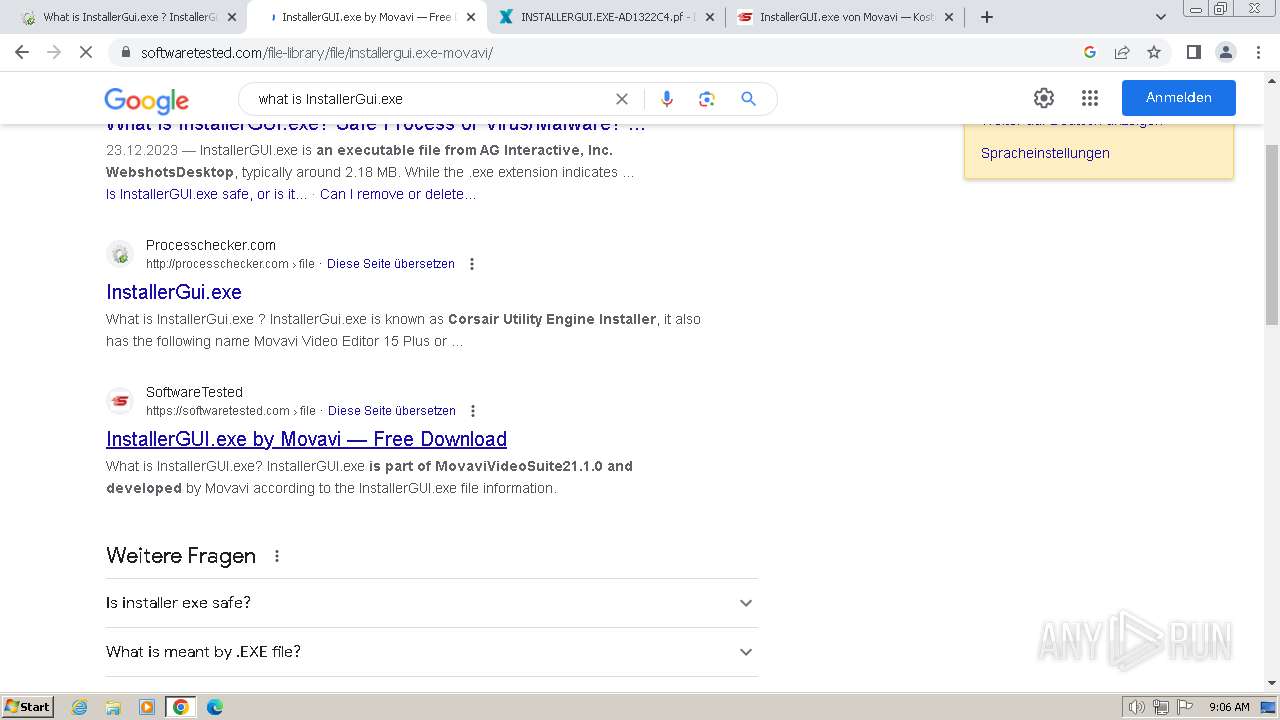Open 'Can I remove or delete...' sublink
The image size is (1280, 720).
398,194
